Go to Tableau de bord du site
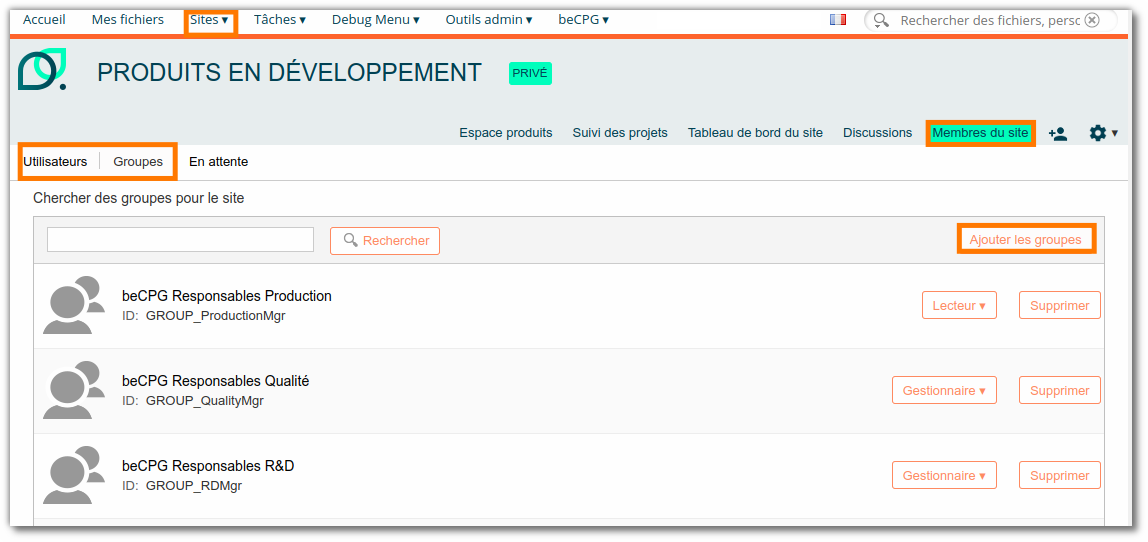This screenshot has width=1148, height=542. pyautogui.click(x=756, y=133)
